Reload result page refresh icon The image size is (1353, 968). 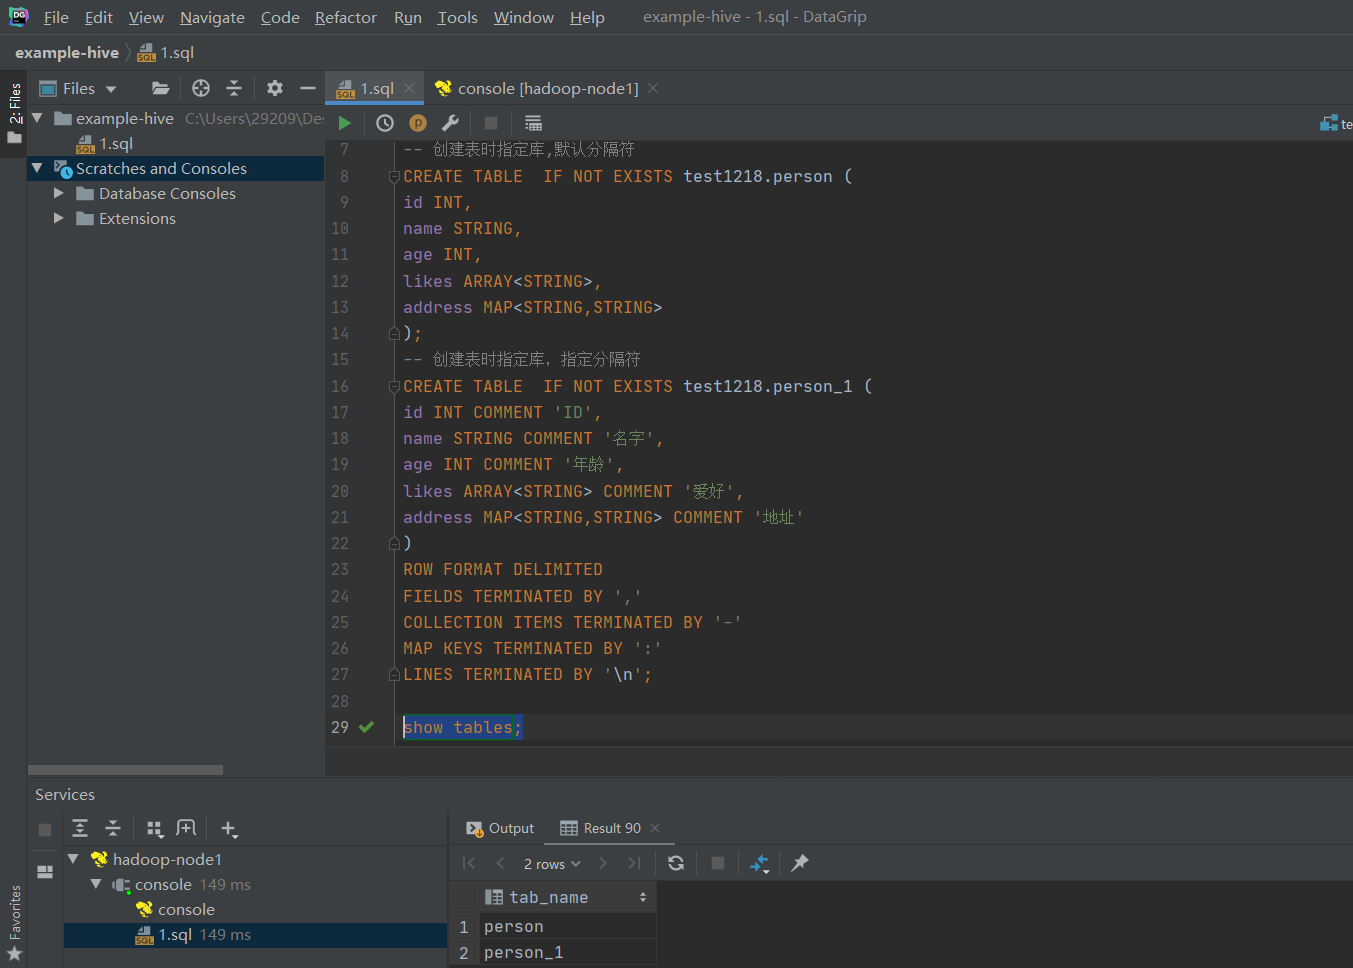point(676,863)
